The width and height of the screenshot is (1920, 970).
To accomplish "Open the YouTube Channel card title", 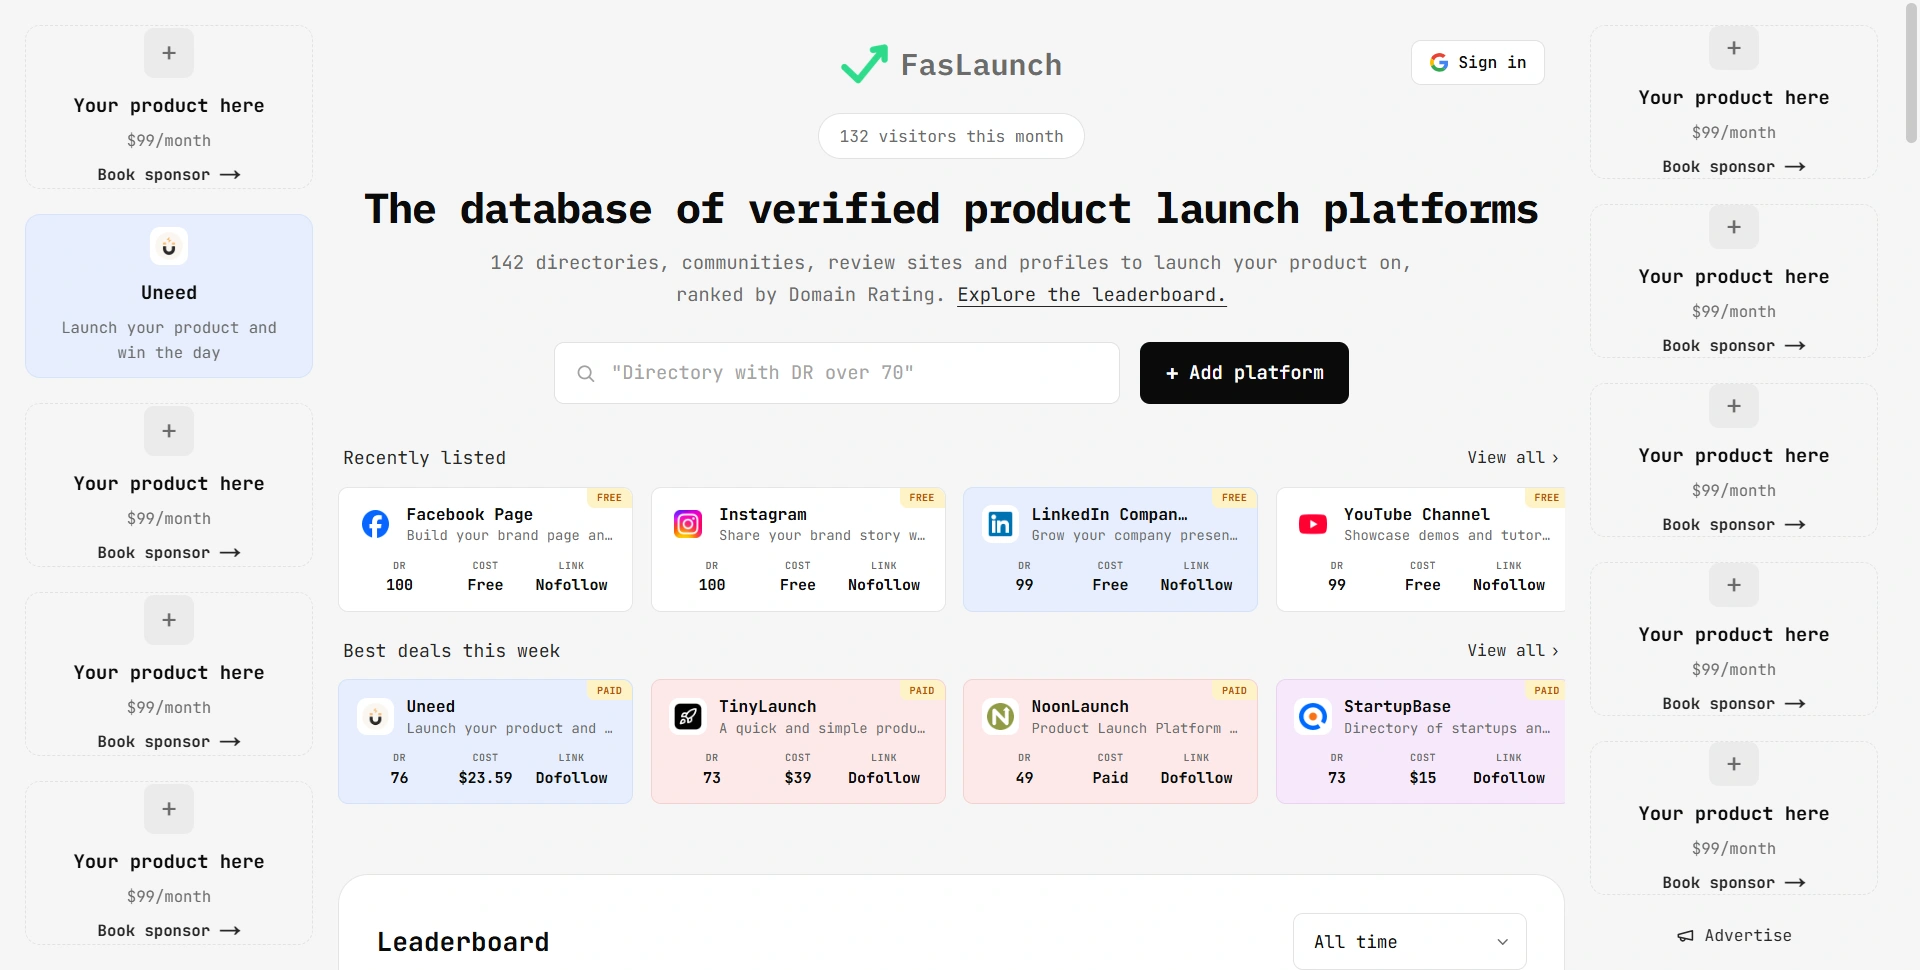I will 1417,514.
